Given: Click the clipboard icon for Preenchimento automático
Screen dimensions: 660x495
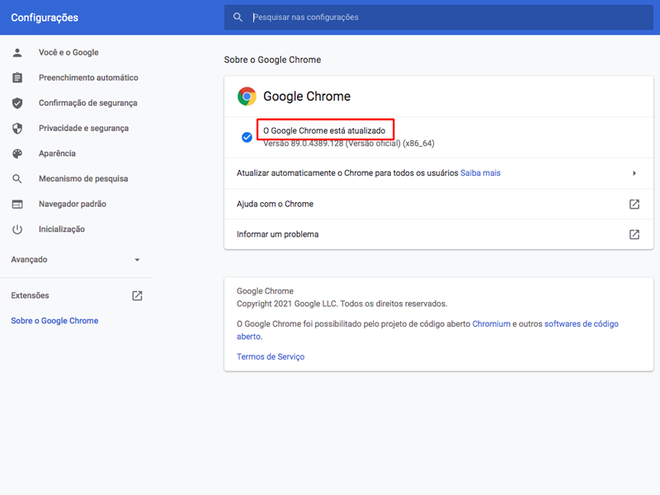Looking at the screenshot, I should click(x=17, y=78).
